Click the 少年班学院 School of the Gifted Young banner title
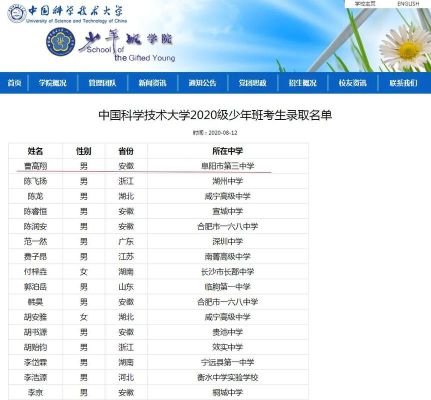The height and width of the screenshot is (400, 431). point(127,47)
